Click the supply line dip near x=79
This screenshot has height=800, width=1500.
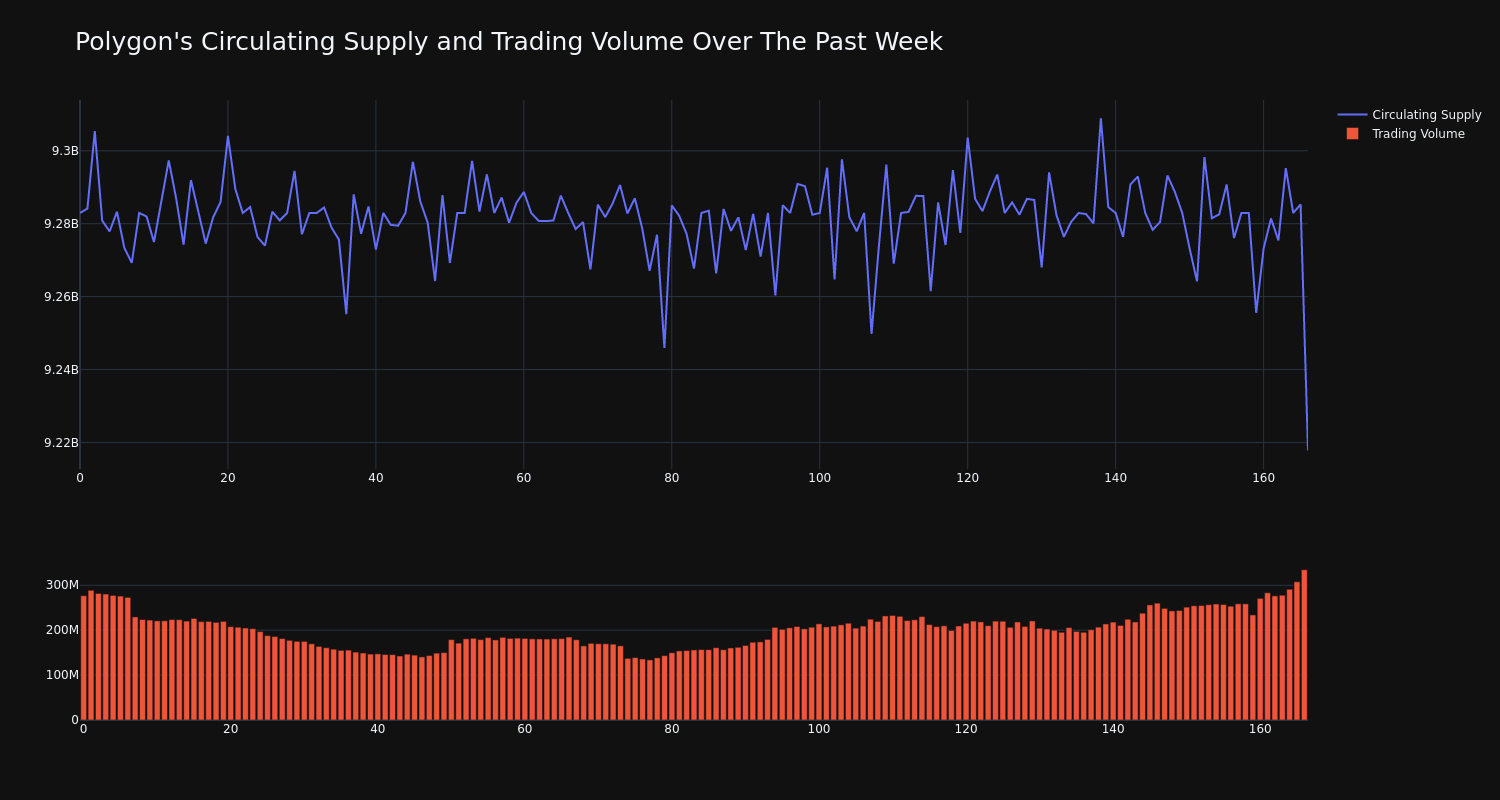pyautogui.click(x=664, y=347)
